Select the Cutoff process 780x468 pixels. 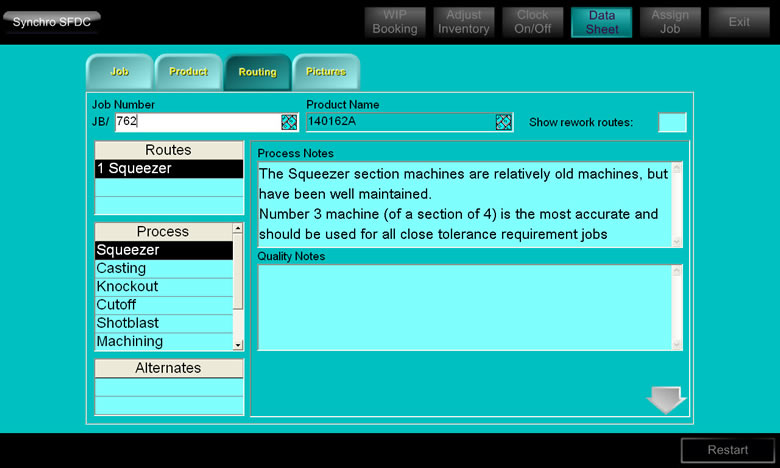click(164, 305)
